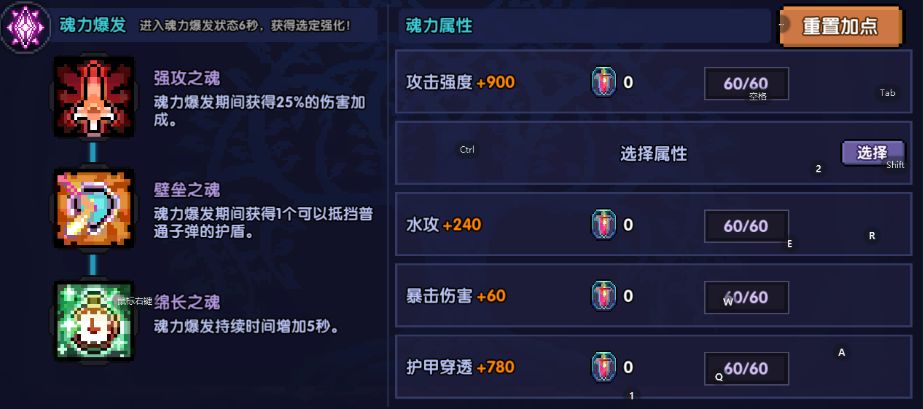The height and width of the screenshot is (409, 923).
Task: Click the 60/60 field for 护甲穿透
Action: click(x=746, y=368)
